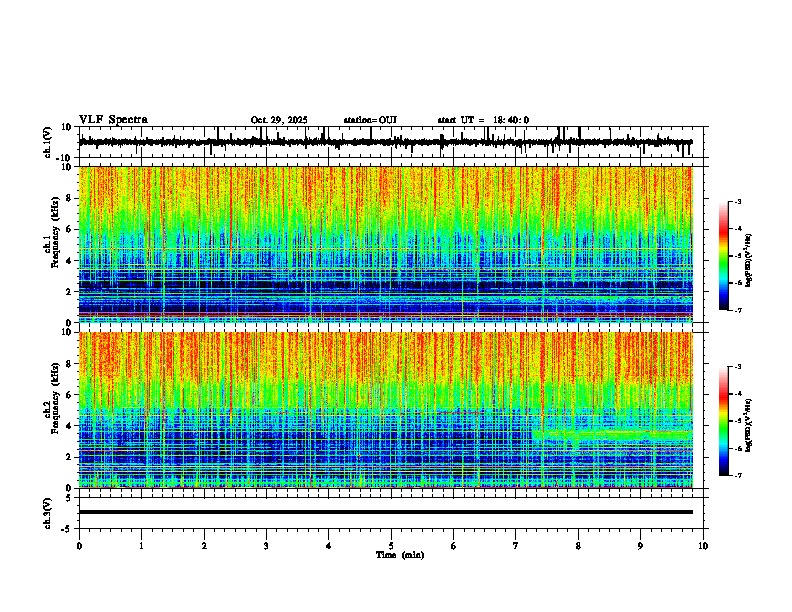Click the flat black ch.3 voltage trace
The width and height of the screenshot is (792, 612).
tap(385, 512)
